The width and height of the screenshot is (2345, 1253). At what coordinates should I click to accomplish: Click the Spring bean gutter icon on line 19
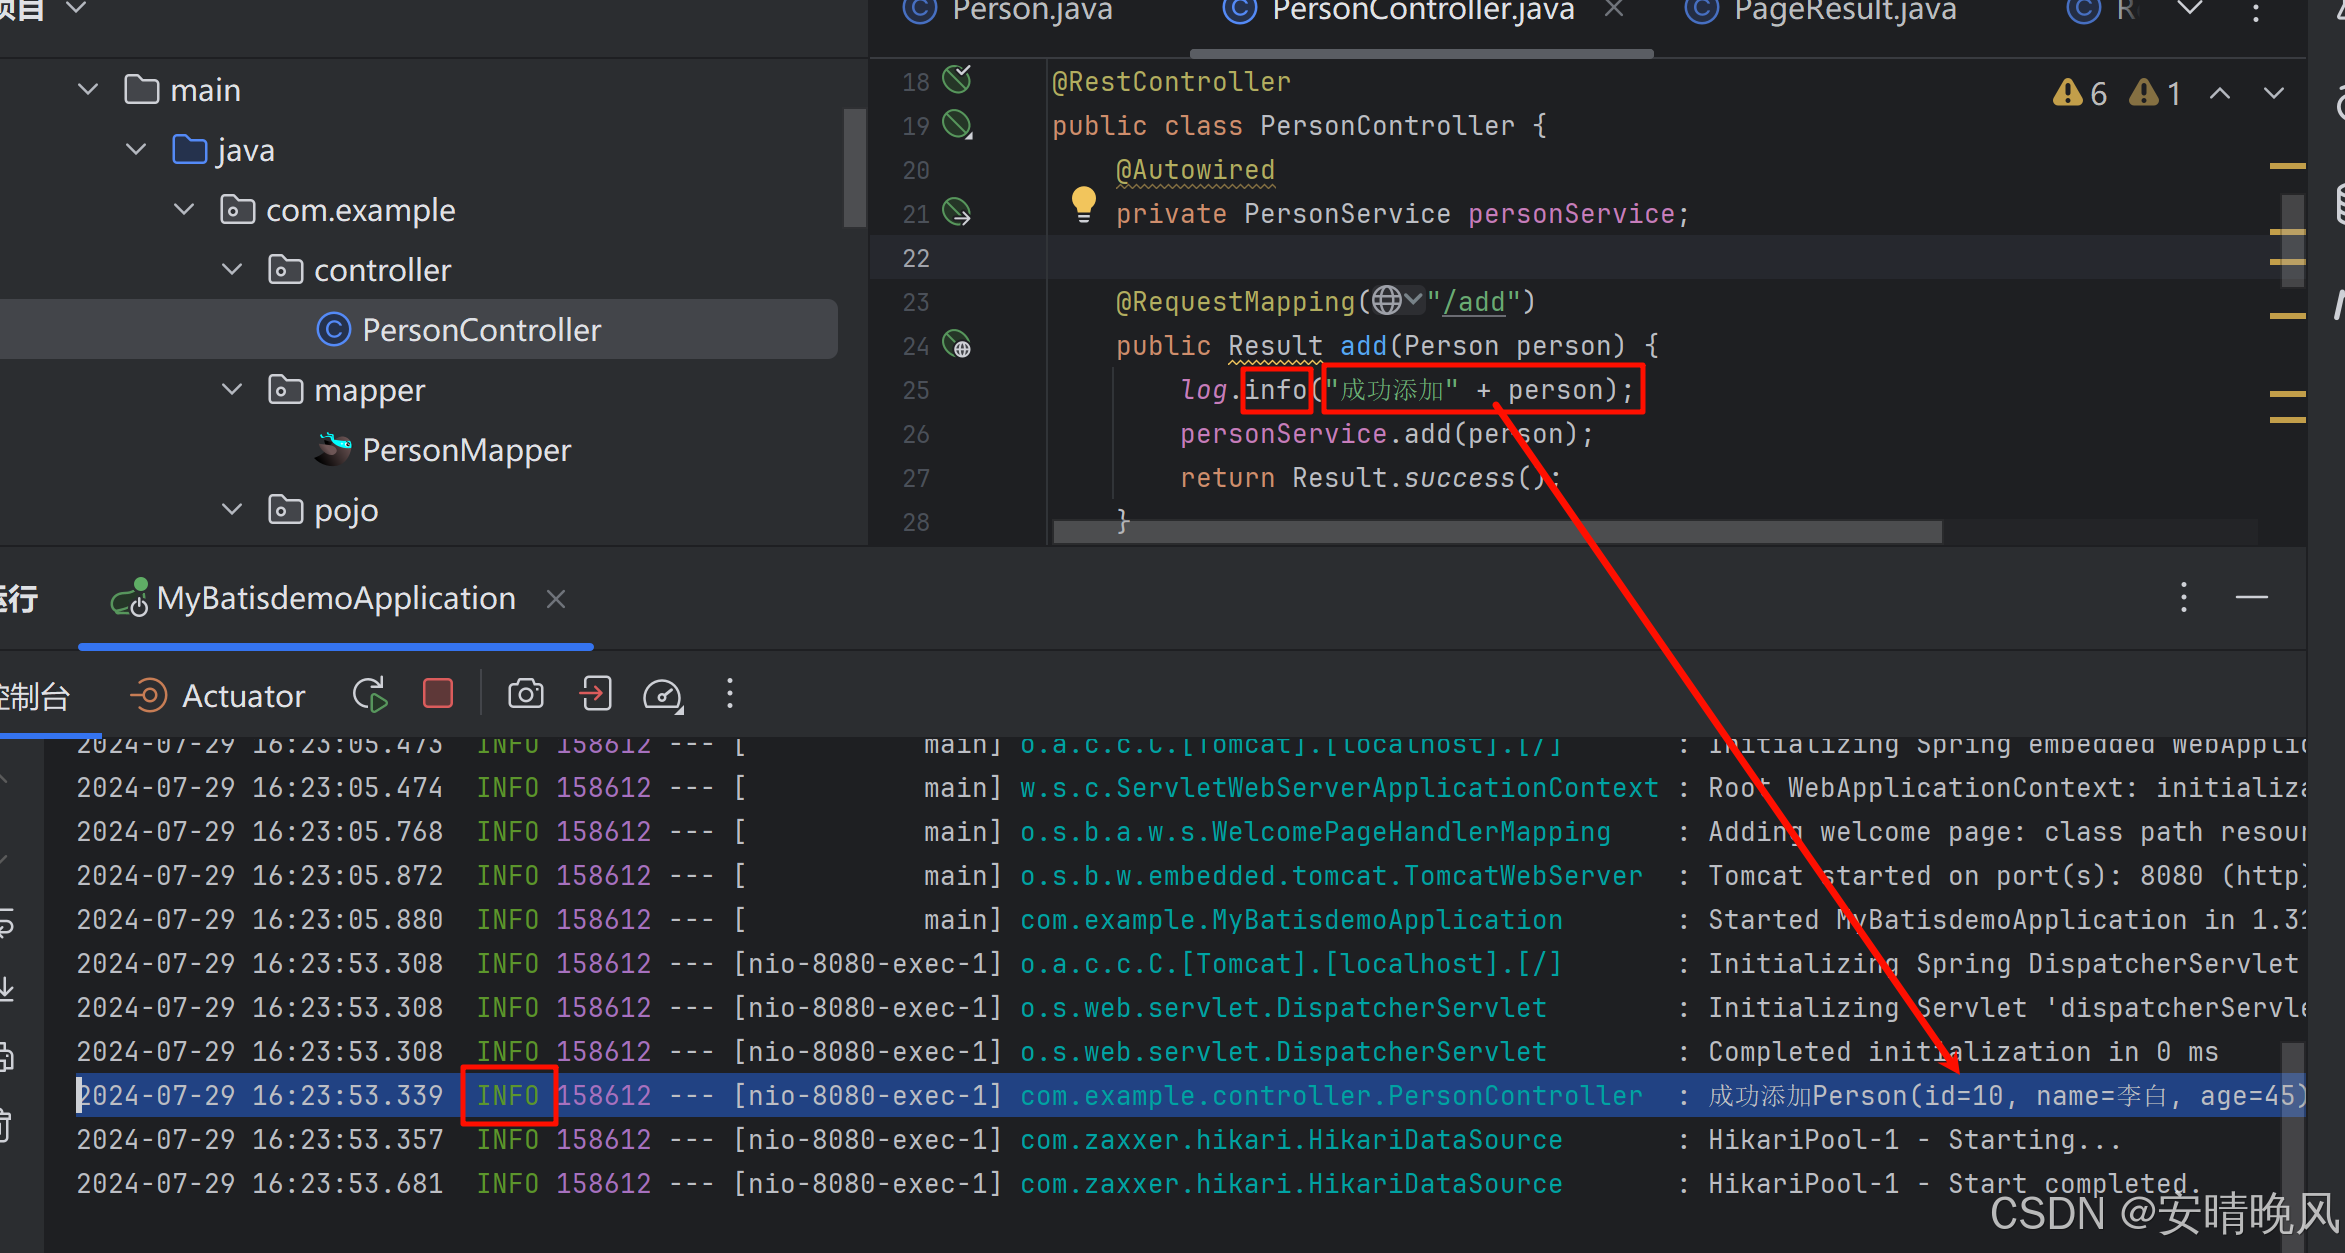(957, 125)
